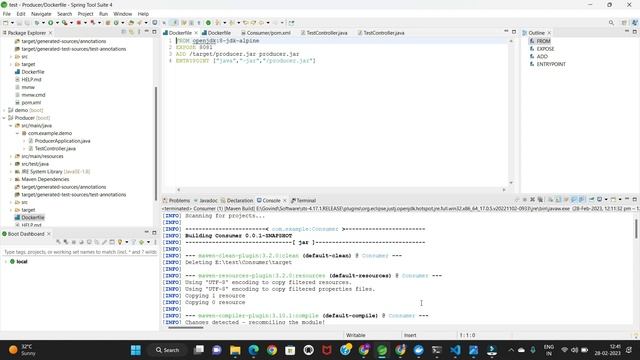Select HELP.md in the upper project
The image size is (640, 360).
(31, 80)
